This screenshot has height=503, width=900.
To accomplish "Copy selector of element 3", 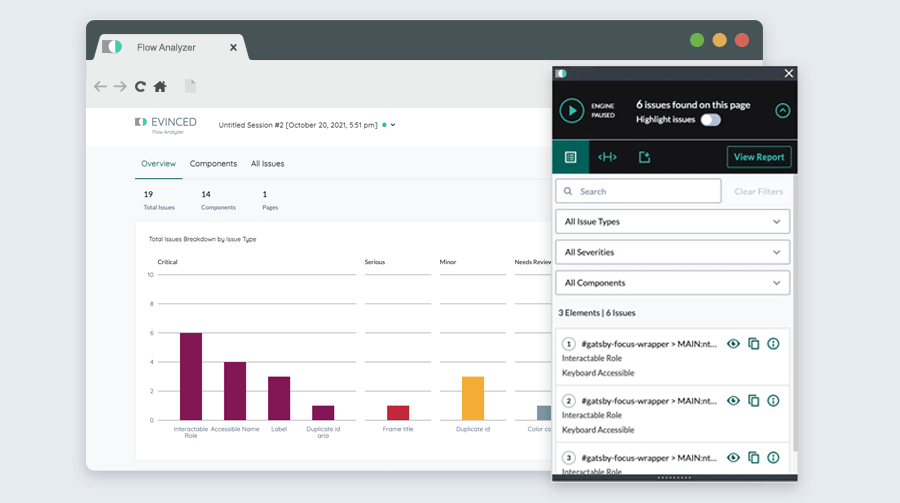I will point(754,458).
